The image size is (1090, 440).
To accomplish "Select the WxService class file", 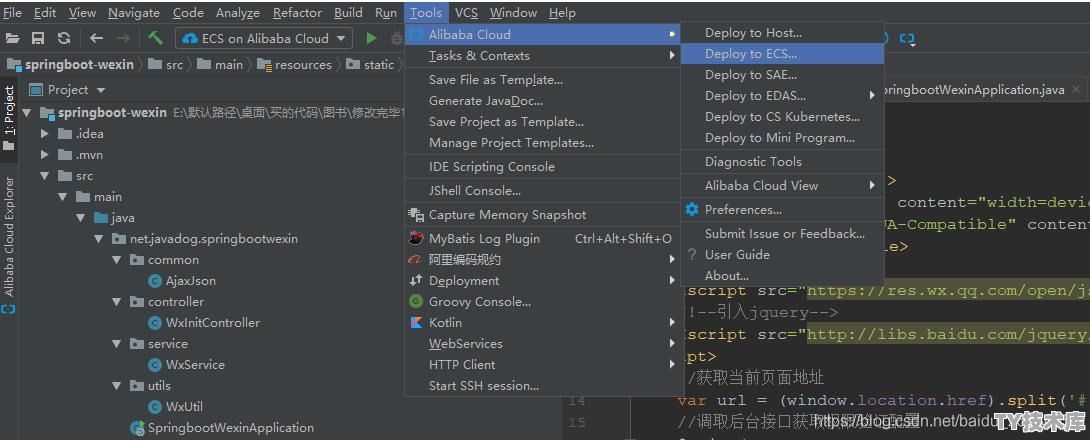I will (x=186, y=364).
